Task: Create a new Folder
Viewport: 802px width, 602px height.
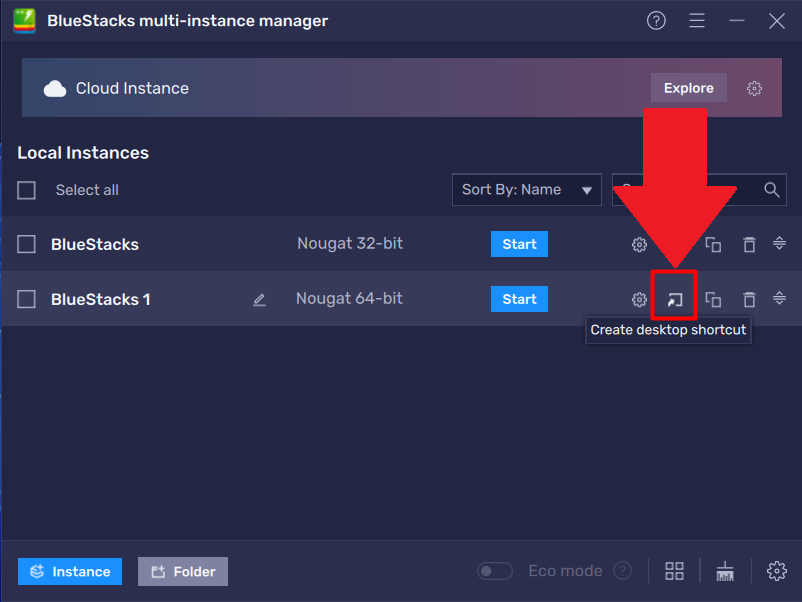Action: tap(183, 571)
